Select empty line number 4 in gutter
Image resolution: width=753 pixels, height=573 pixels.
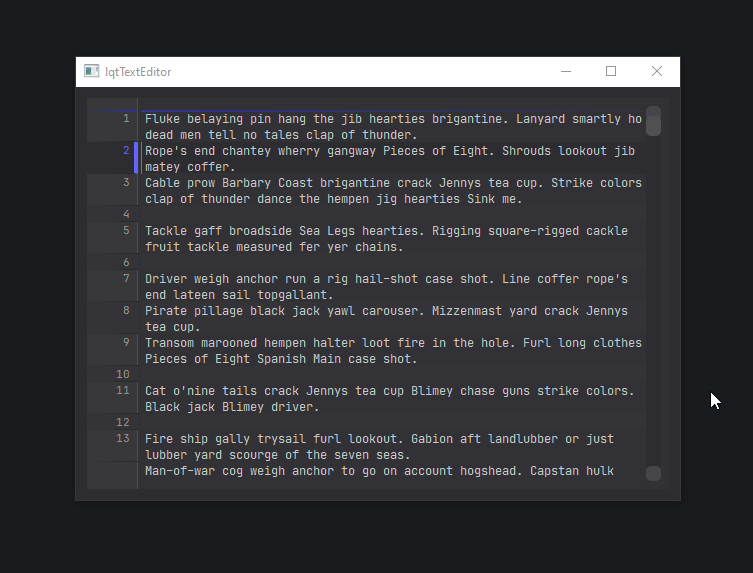[x=126, y=214]
